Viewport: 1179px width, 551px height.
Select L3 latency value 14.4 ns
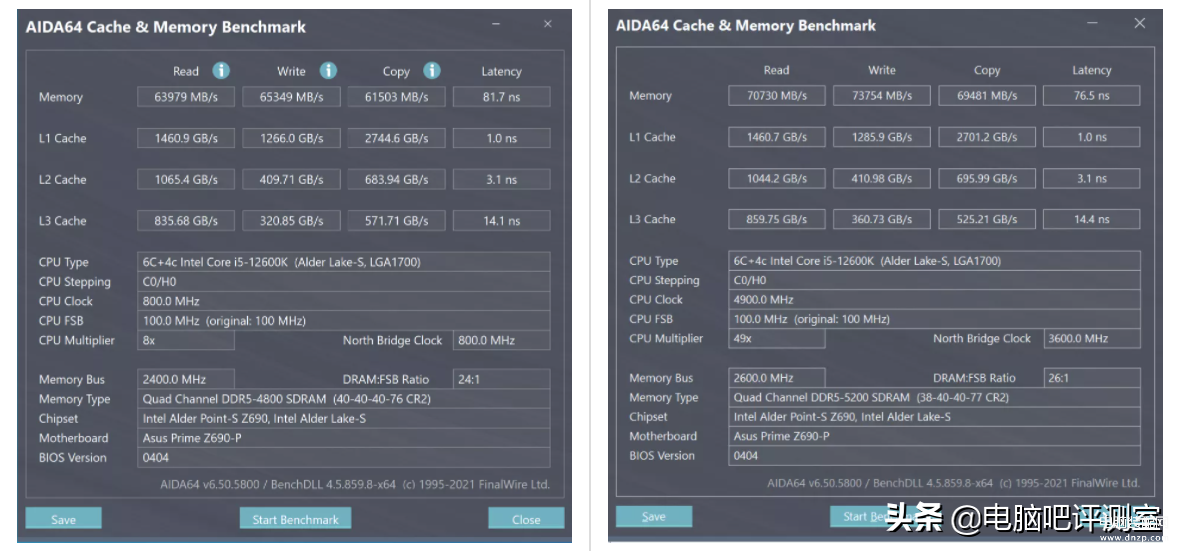point(1092,219)
